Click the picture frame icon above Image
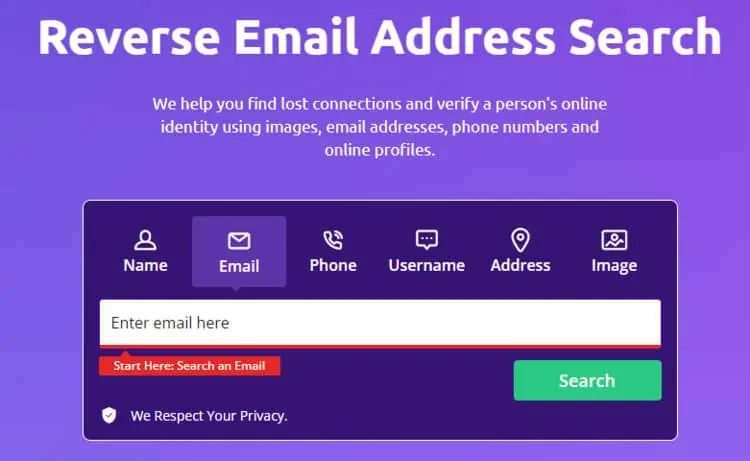Viewport: 750px width, 461px height. pos(614,240)
